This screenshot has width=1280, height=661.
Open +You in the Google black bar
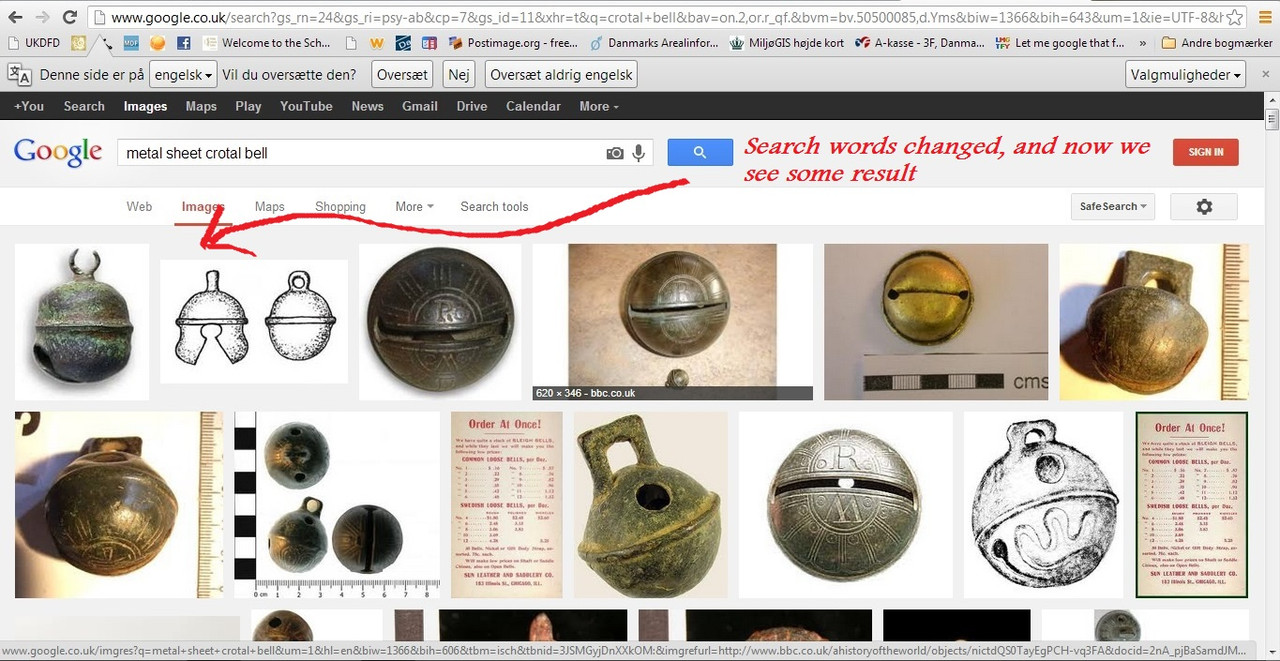click(x=28, y=106)
